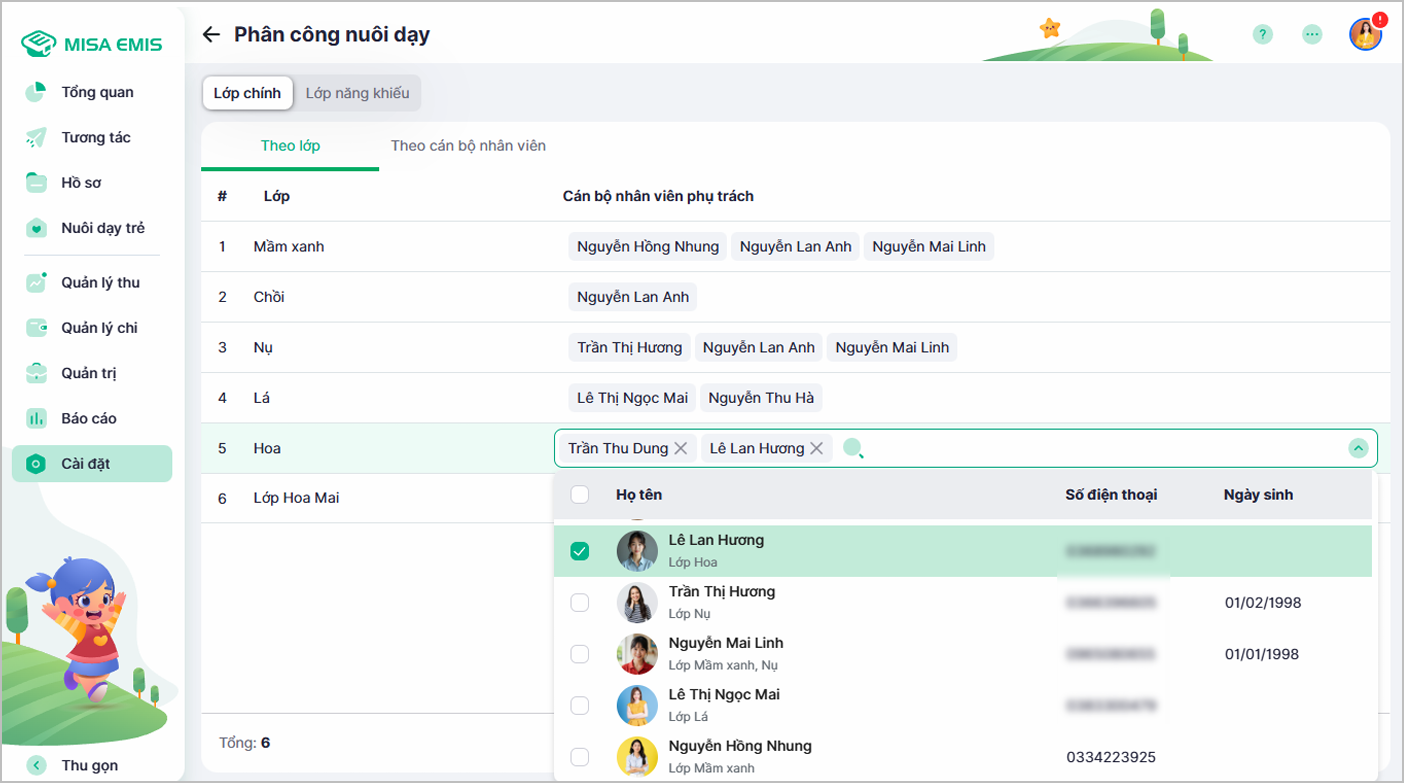Viewport: 1404px width, 783px height.
Task: Select the Nguyễn Lan Anh tag in Chồi row
Action: tap(633, 297)
